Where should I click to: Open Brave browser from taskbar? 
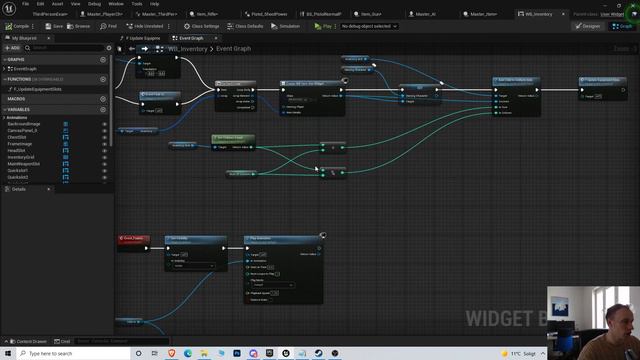coord(171,353)
